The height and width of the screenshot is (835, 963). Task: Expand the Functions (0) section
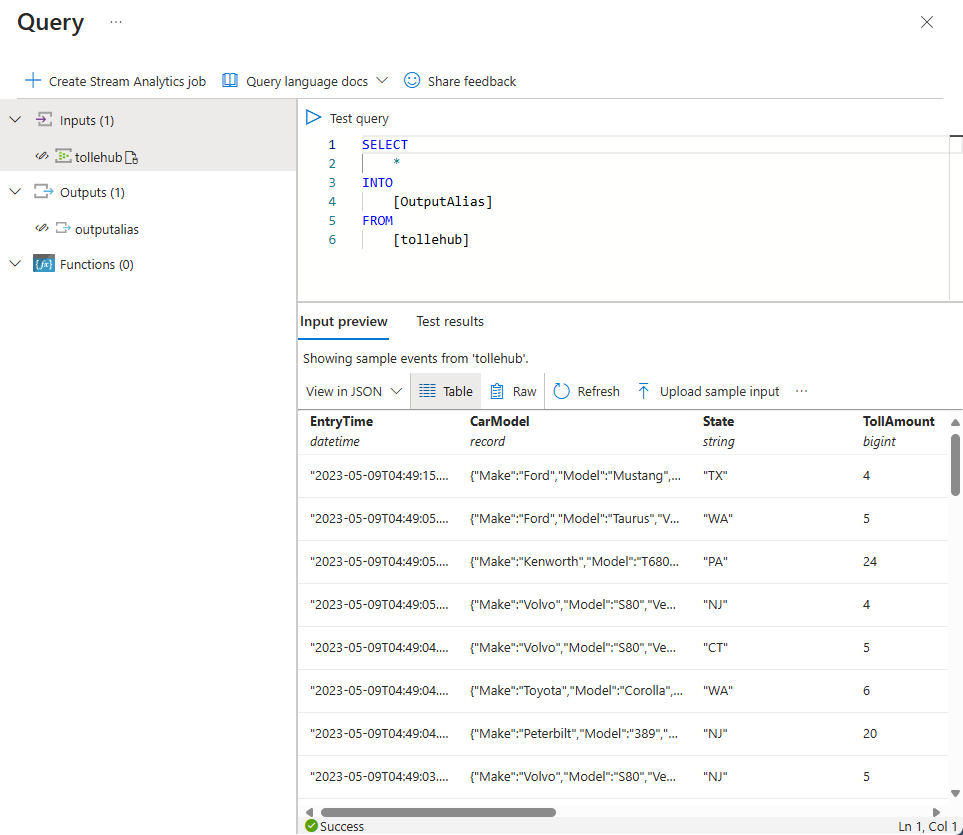(x=14, y=263)
